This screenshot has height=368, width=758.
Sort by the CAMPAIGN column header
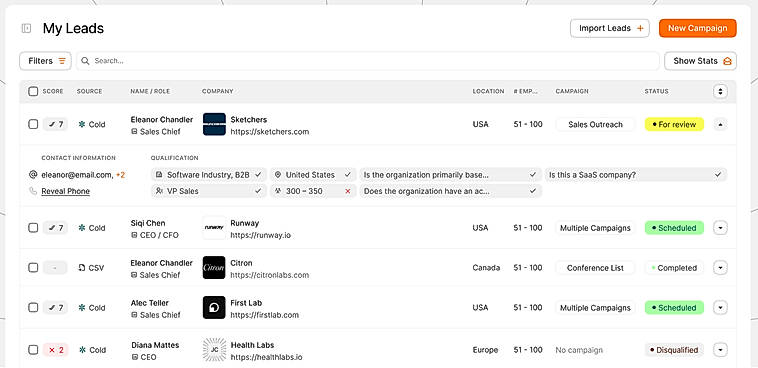[572, 91]
